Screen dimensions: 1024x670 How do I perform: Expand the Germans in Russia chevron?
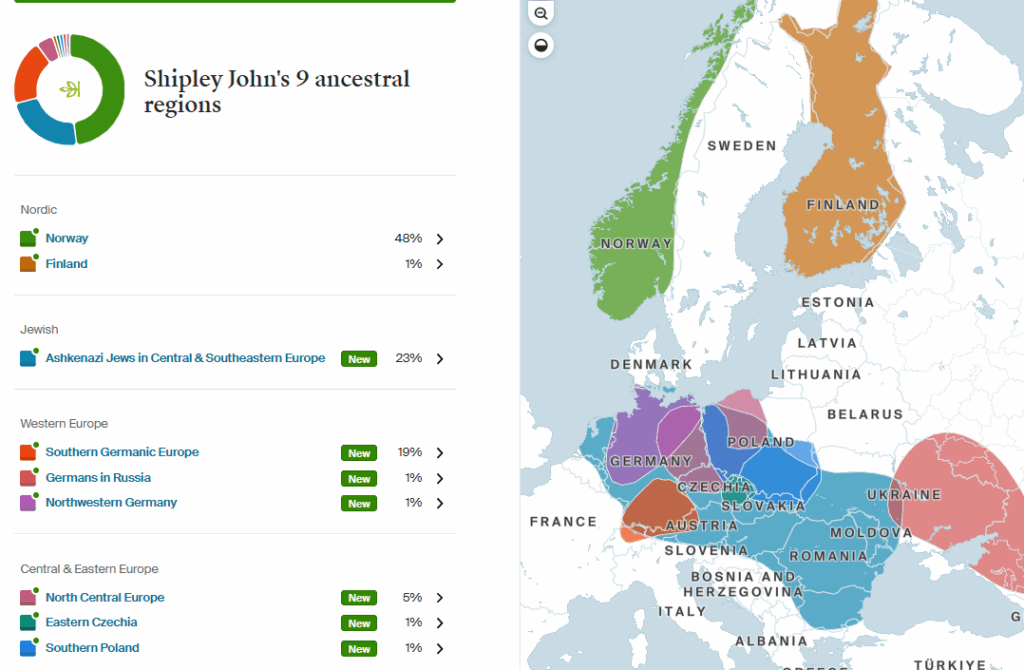(x=439, y=478)
